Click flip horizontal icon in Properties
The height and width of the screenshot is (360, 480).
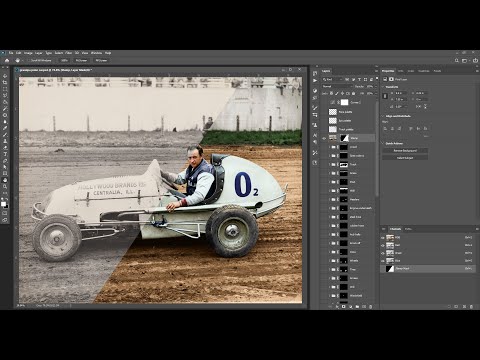[418, 106]
